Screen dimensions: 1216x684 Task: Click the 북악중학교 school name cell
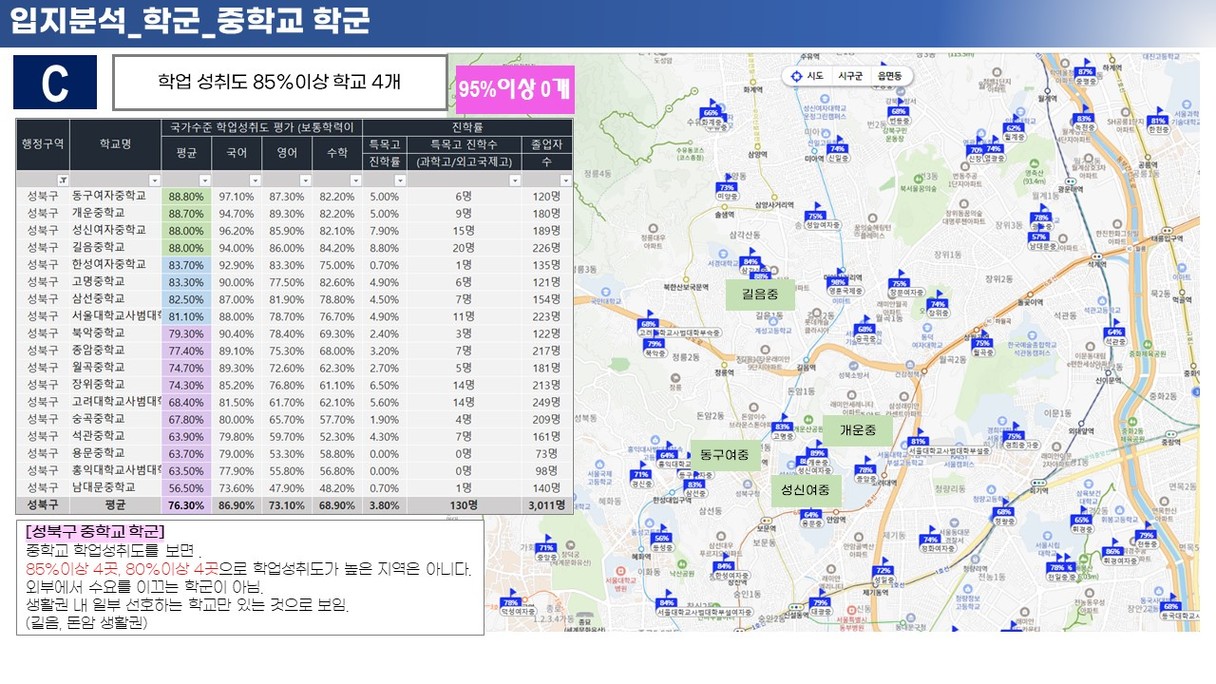click(x=116, y=332)
